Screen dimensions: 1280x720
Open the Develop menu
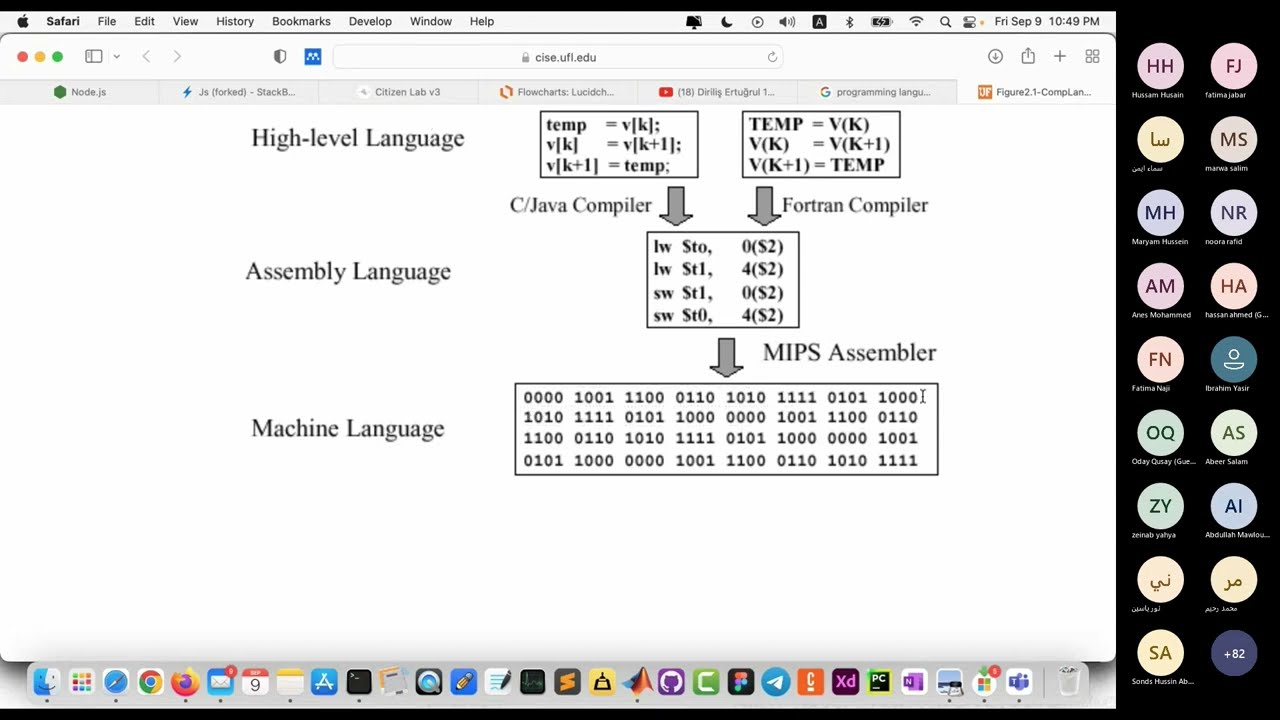pos(370,21)
